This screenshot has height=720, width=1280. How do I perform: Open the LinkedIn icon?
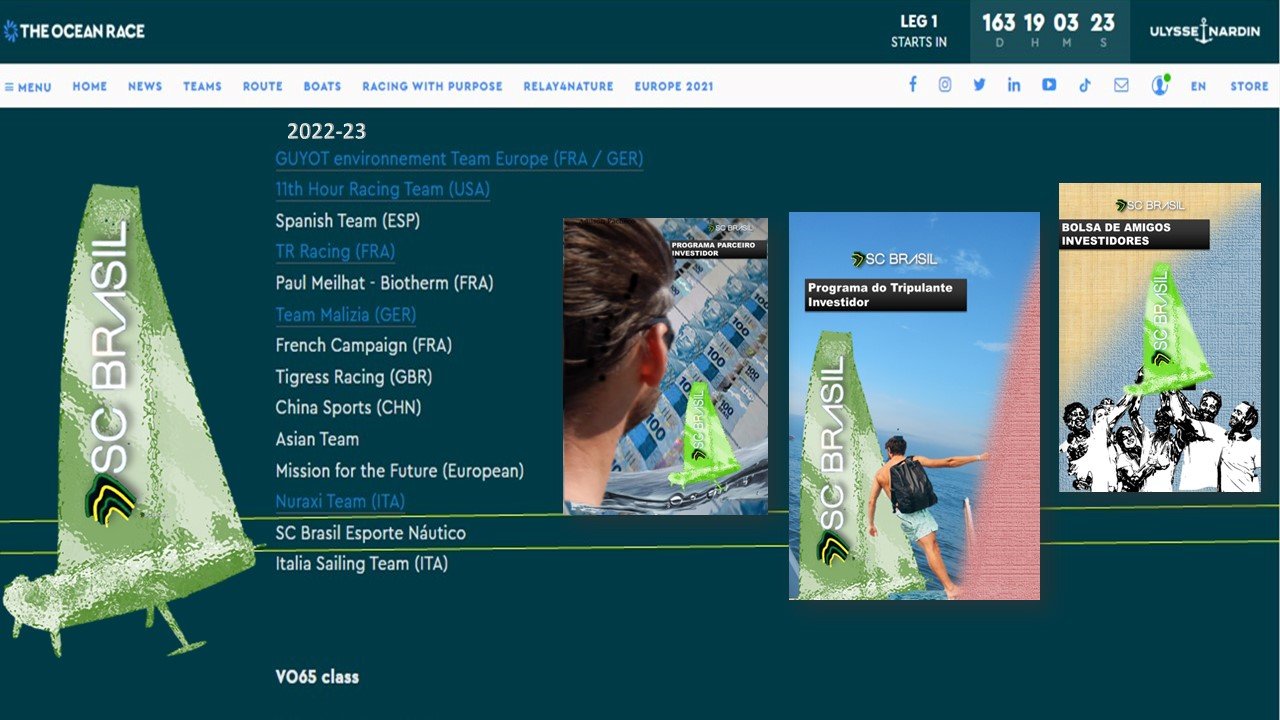tap(1014, 85)
